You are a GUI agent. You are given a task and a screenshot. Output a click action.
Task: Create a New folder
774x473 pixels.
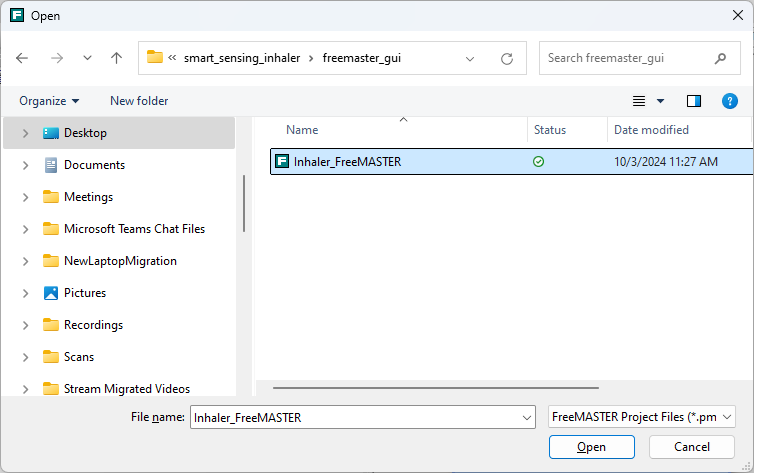coord(139,101)
